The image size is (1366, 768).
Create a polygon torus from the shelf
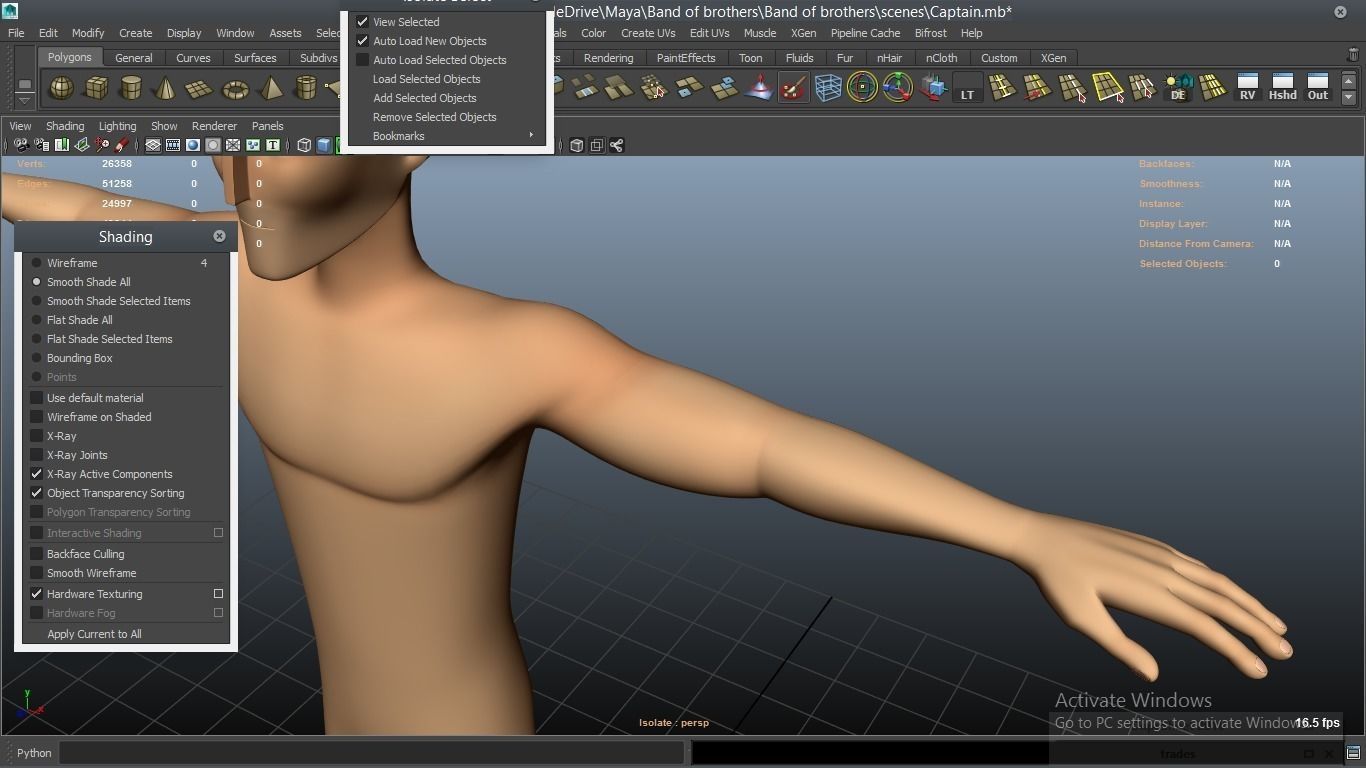pyautogui.click(x=235, y=89)
